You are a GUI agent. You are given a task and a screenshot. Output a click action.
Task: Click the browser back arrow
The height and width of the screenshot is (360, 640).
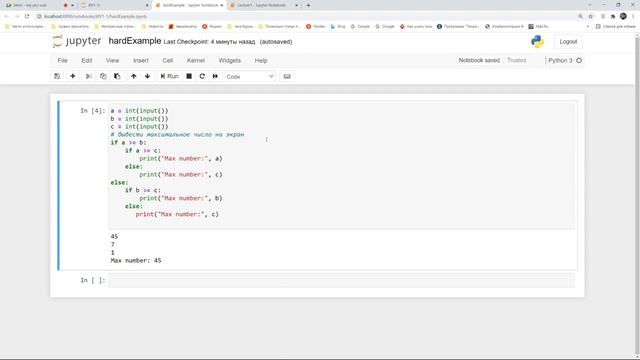[x=7, y=16]
